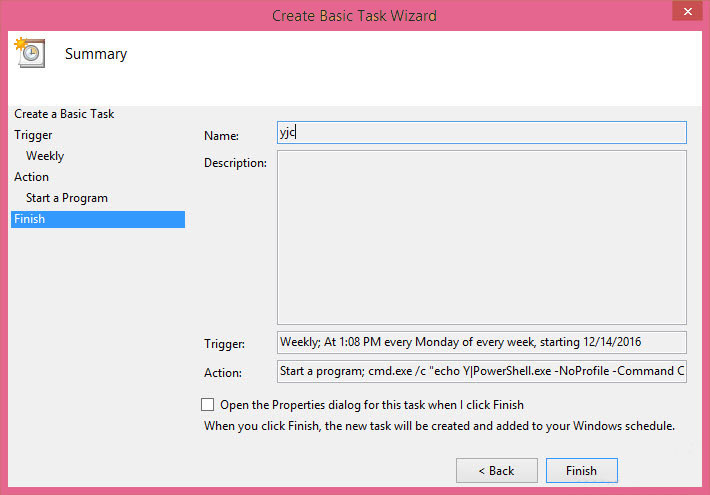Click into the Name input field

[482, 133]
